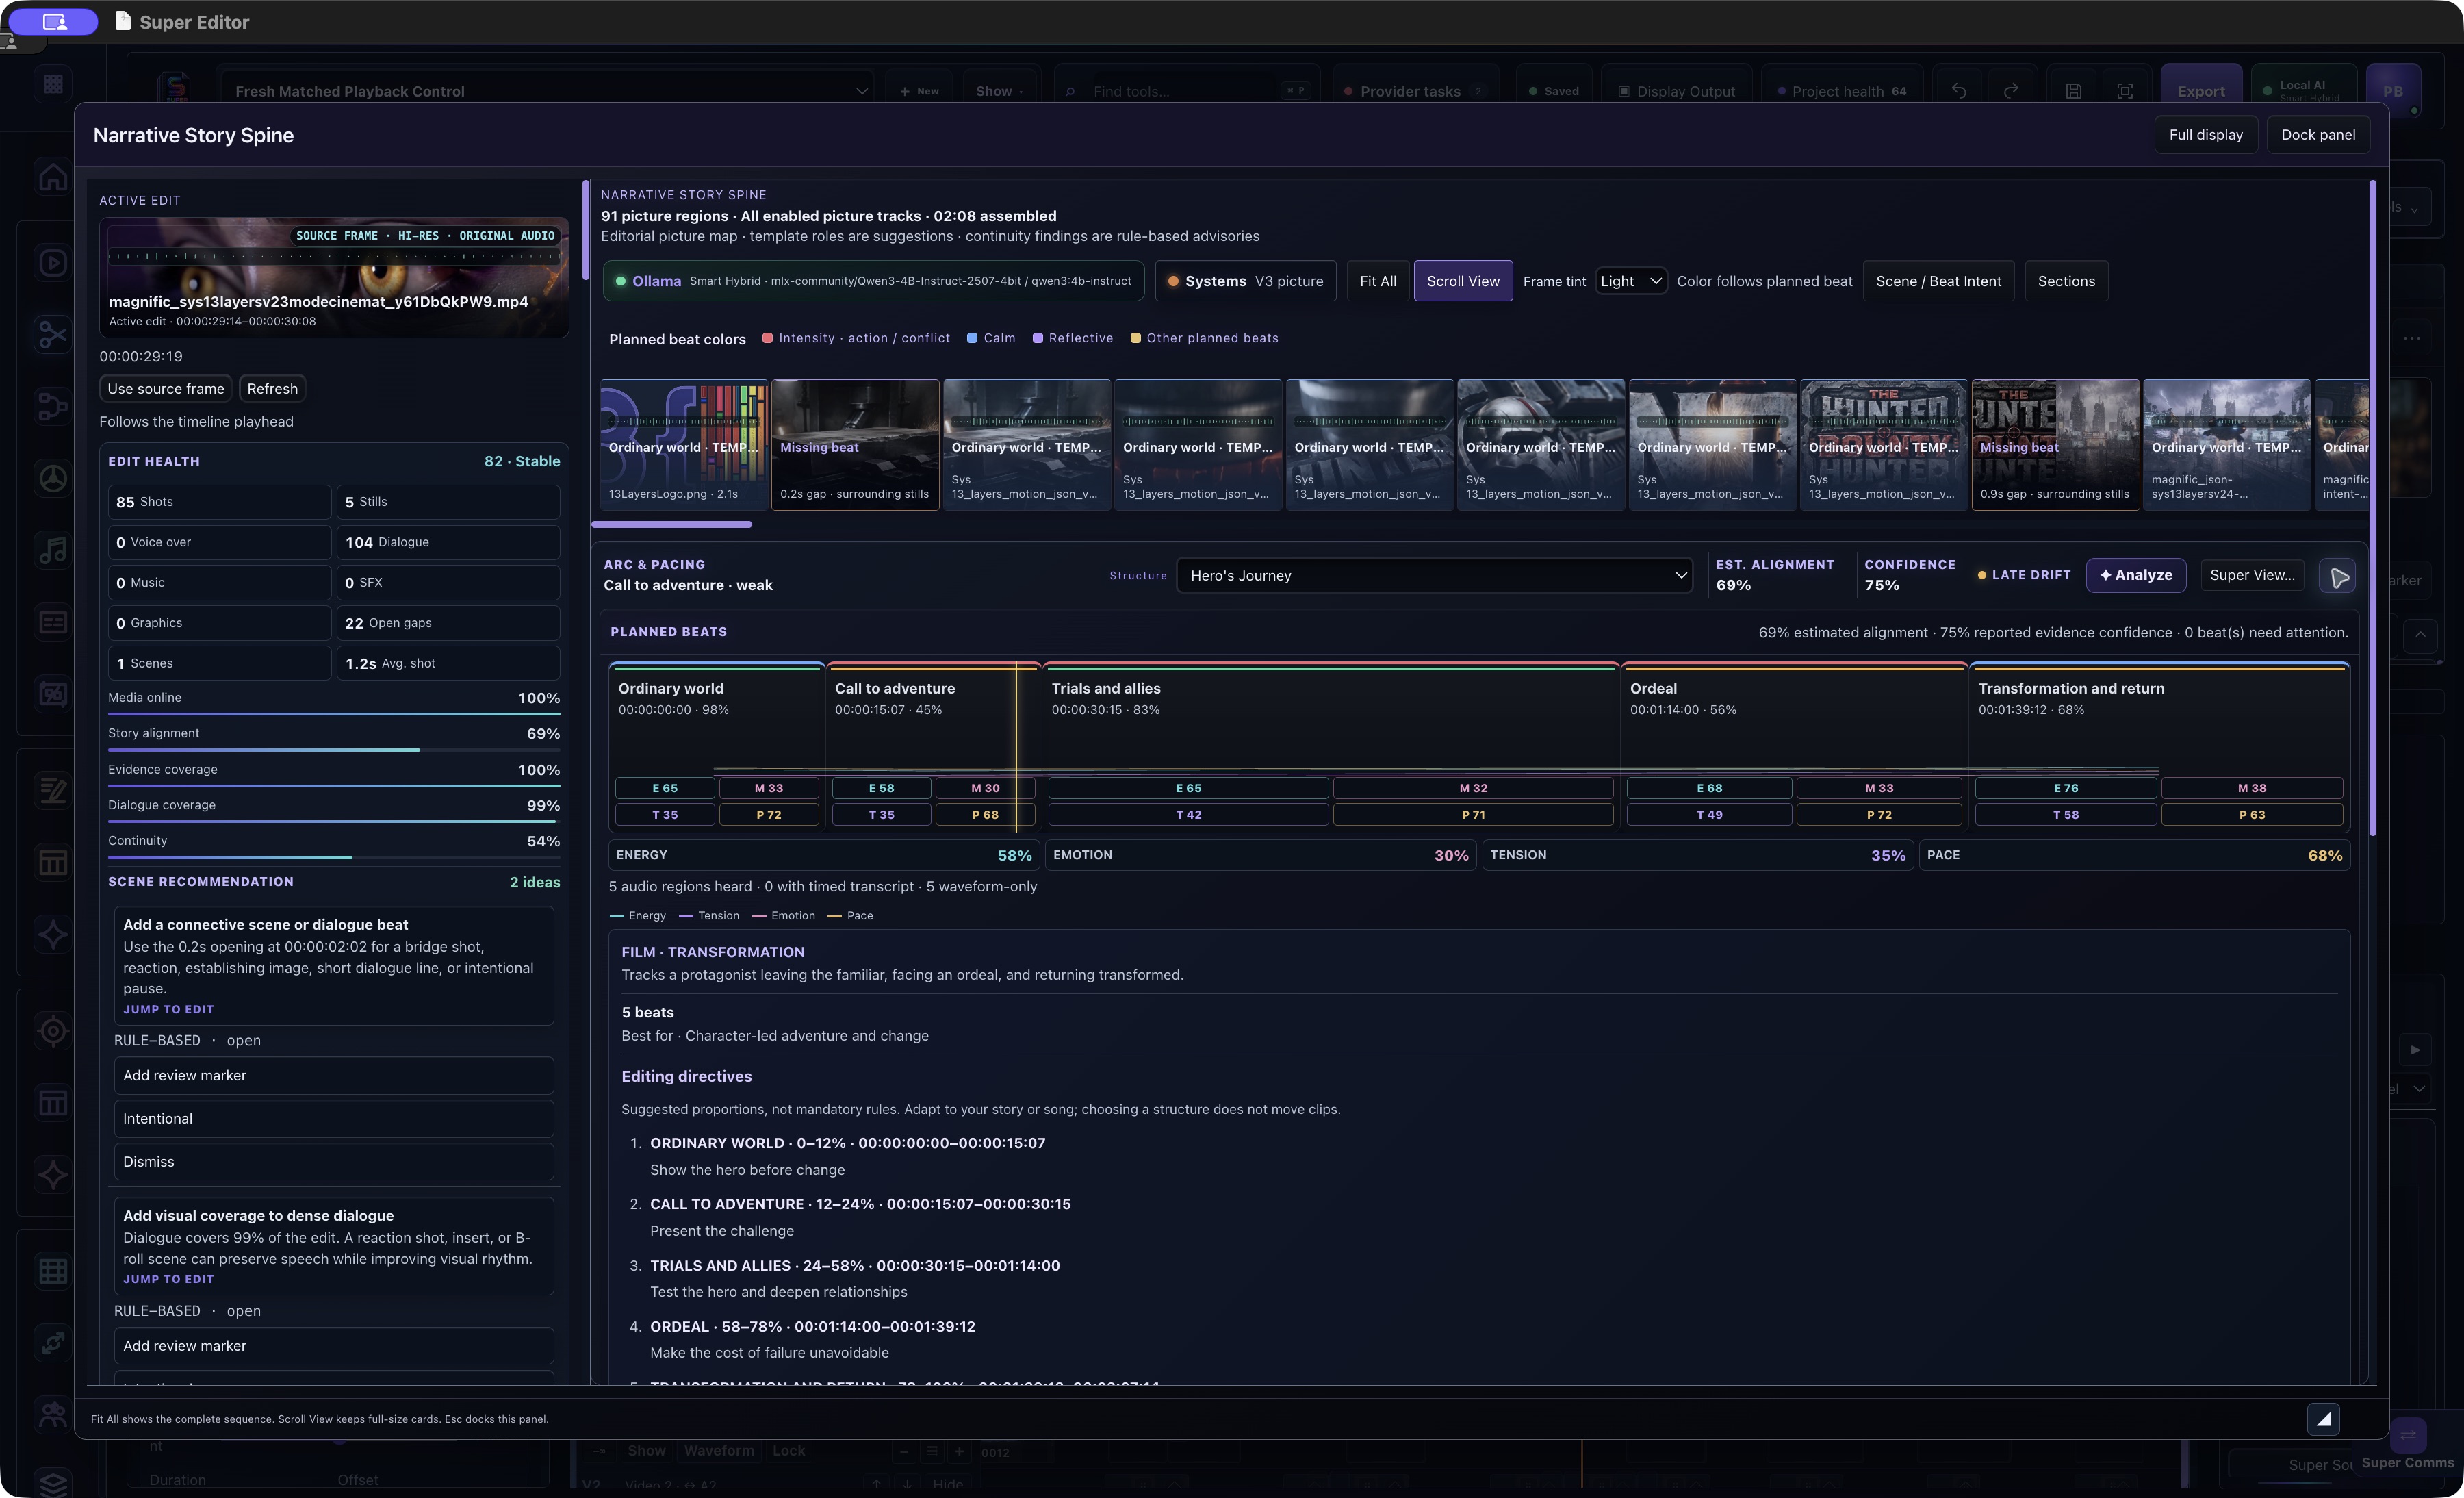2464x1498 pixels.
Task: Click the corner resize icon at panel bottom
Action: pos(2323,1418)
